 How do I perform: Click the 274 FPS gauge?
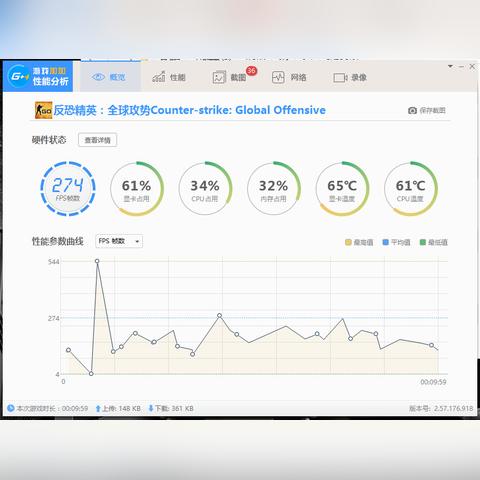[x=68, y=188]
